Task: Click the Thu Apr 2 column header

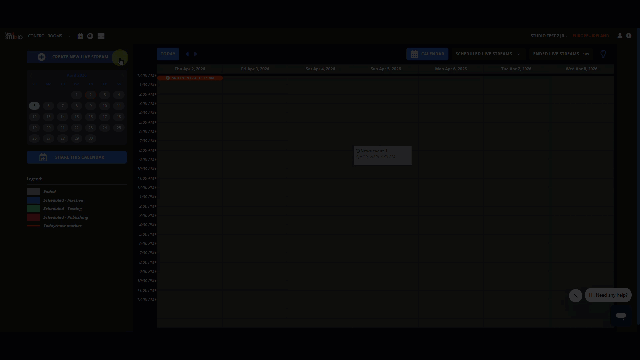Action: (190, 69)
